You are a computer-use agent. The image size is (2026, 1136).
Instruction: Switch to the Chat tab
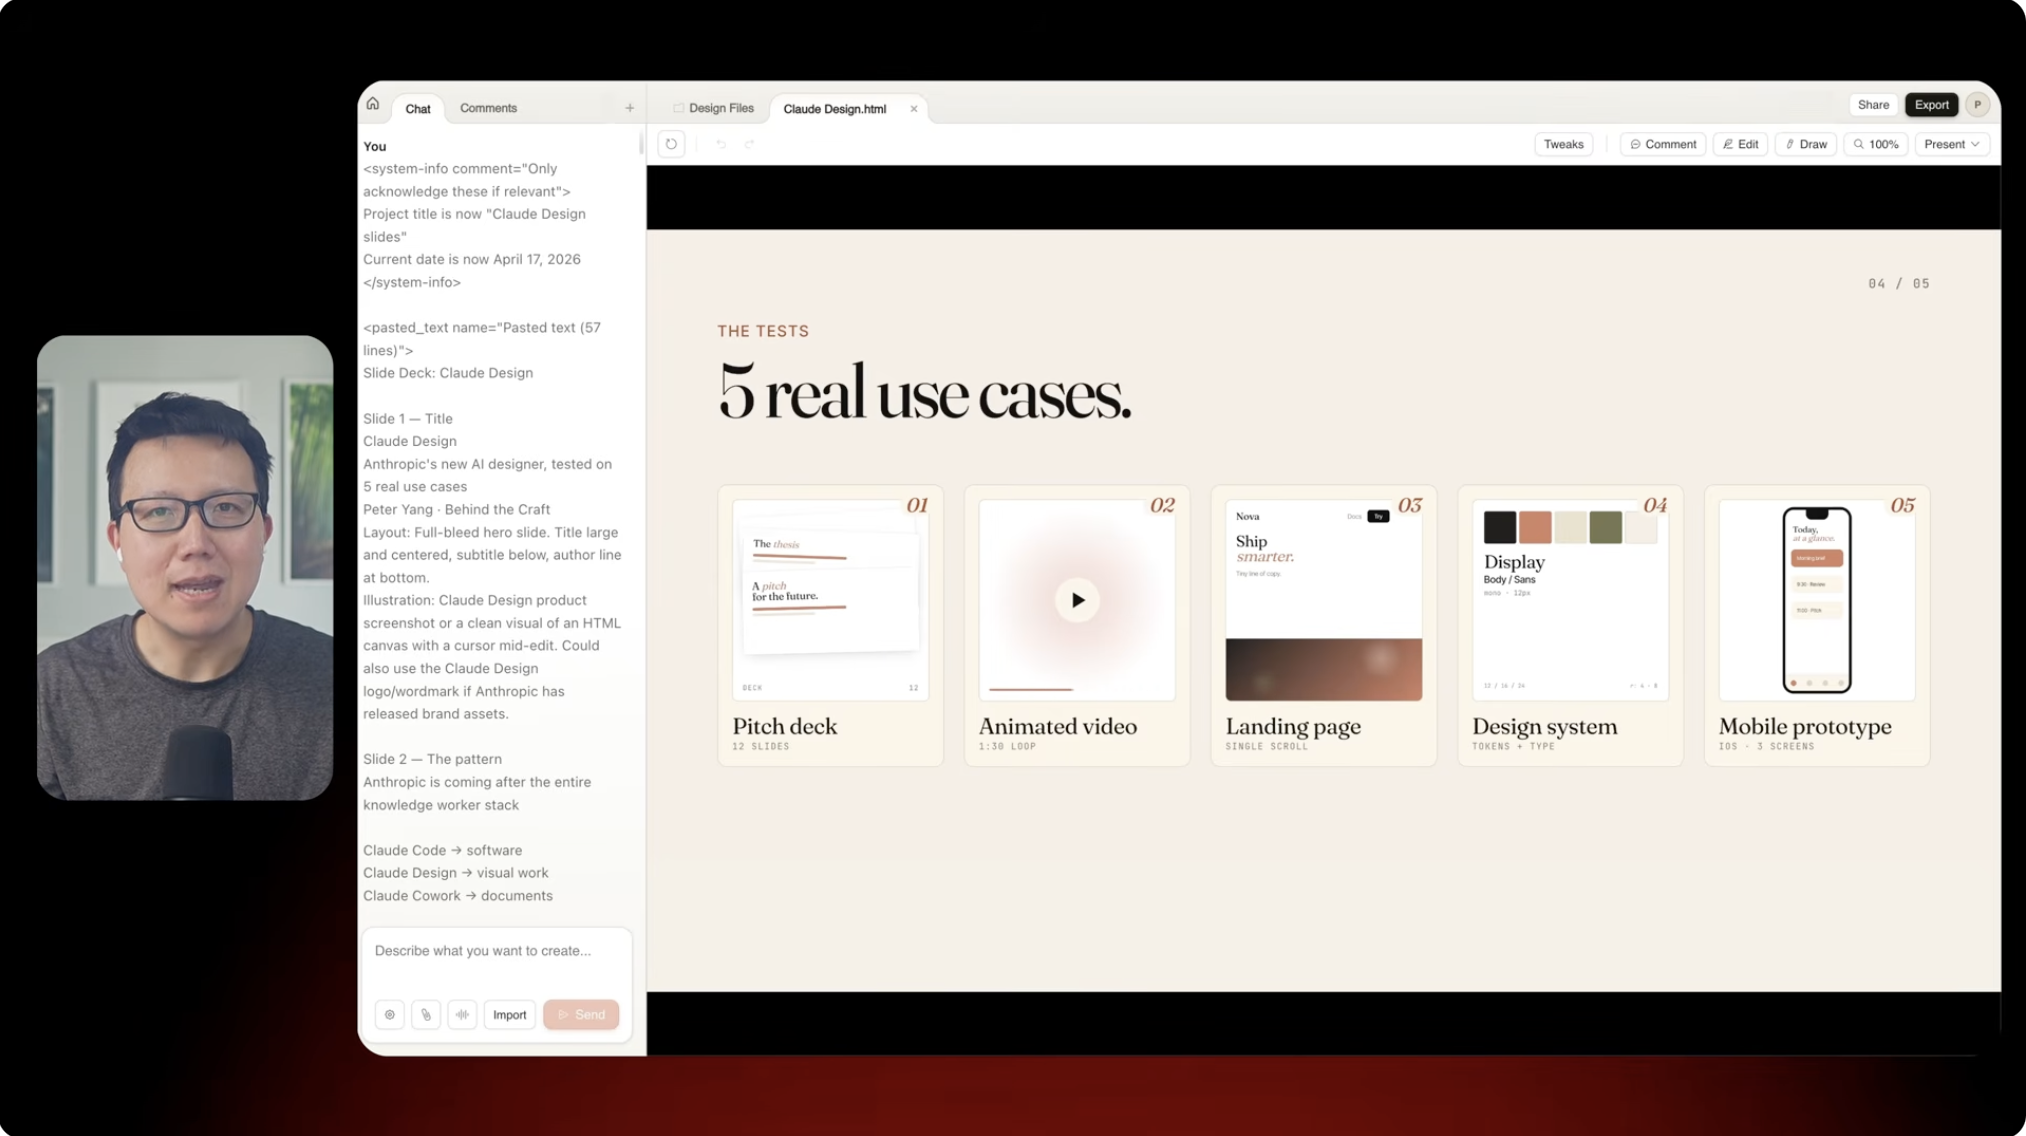[x=418, y=109]
